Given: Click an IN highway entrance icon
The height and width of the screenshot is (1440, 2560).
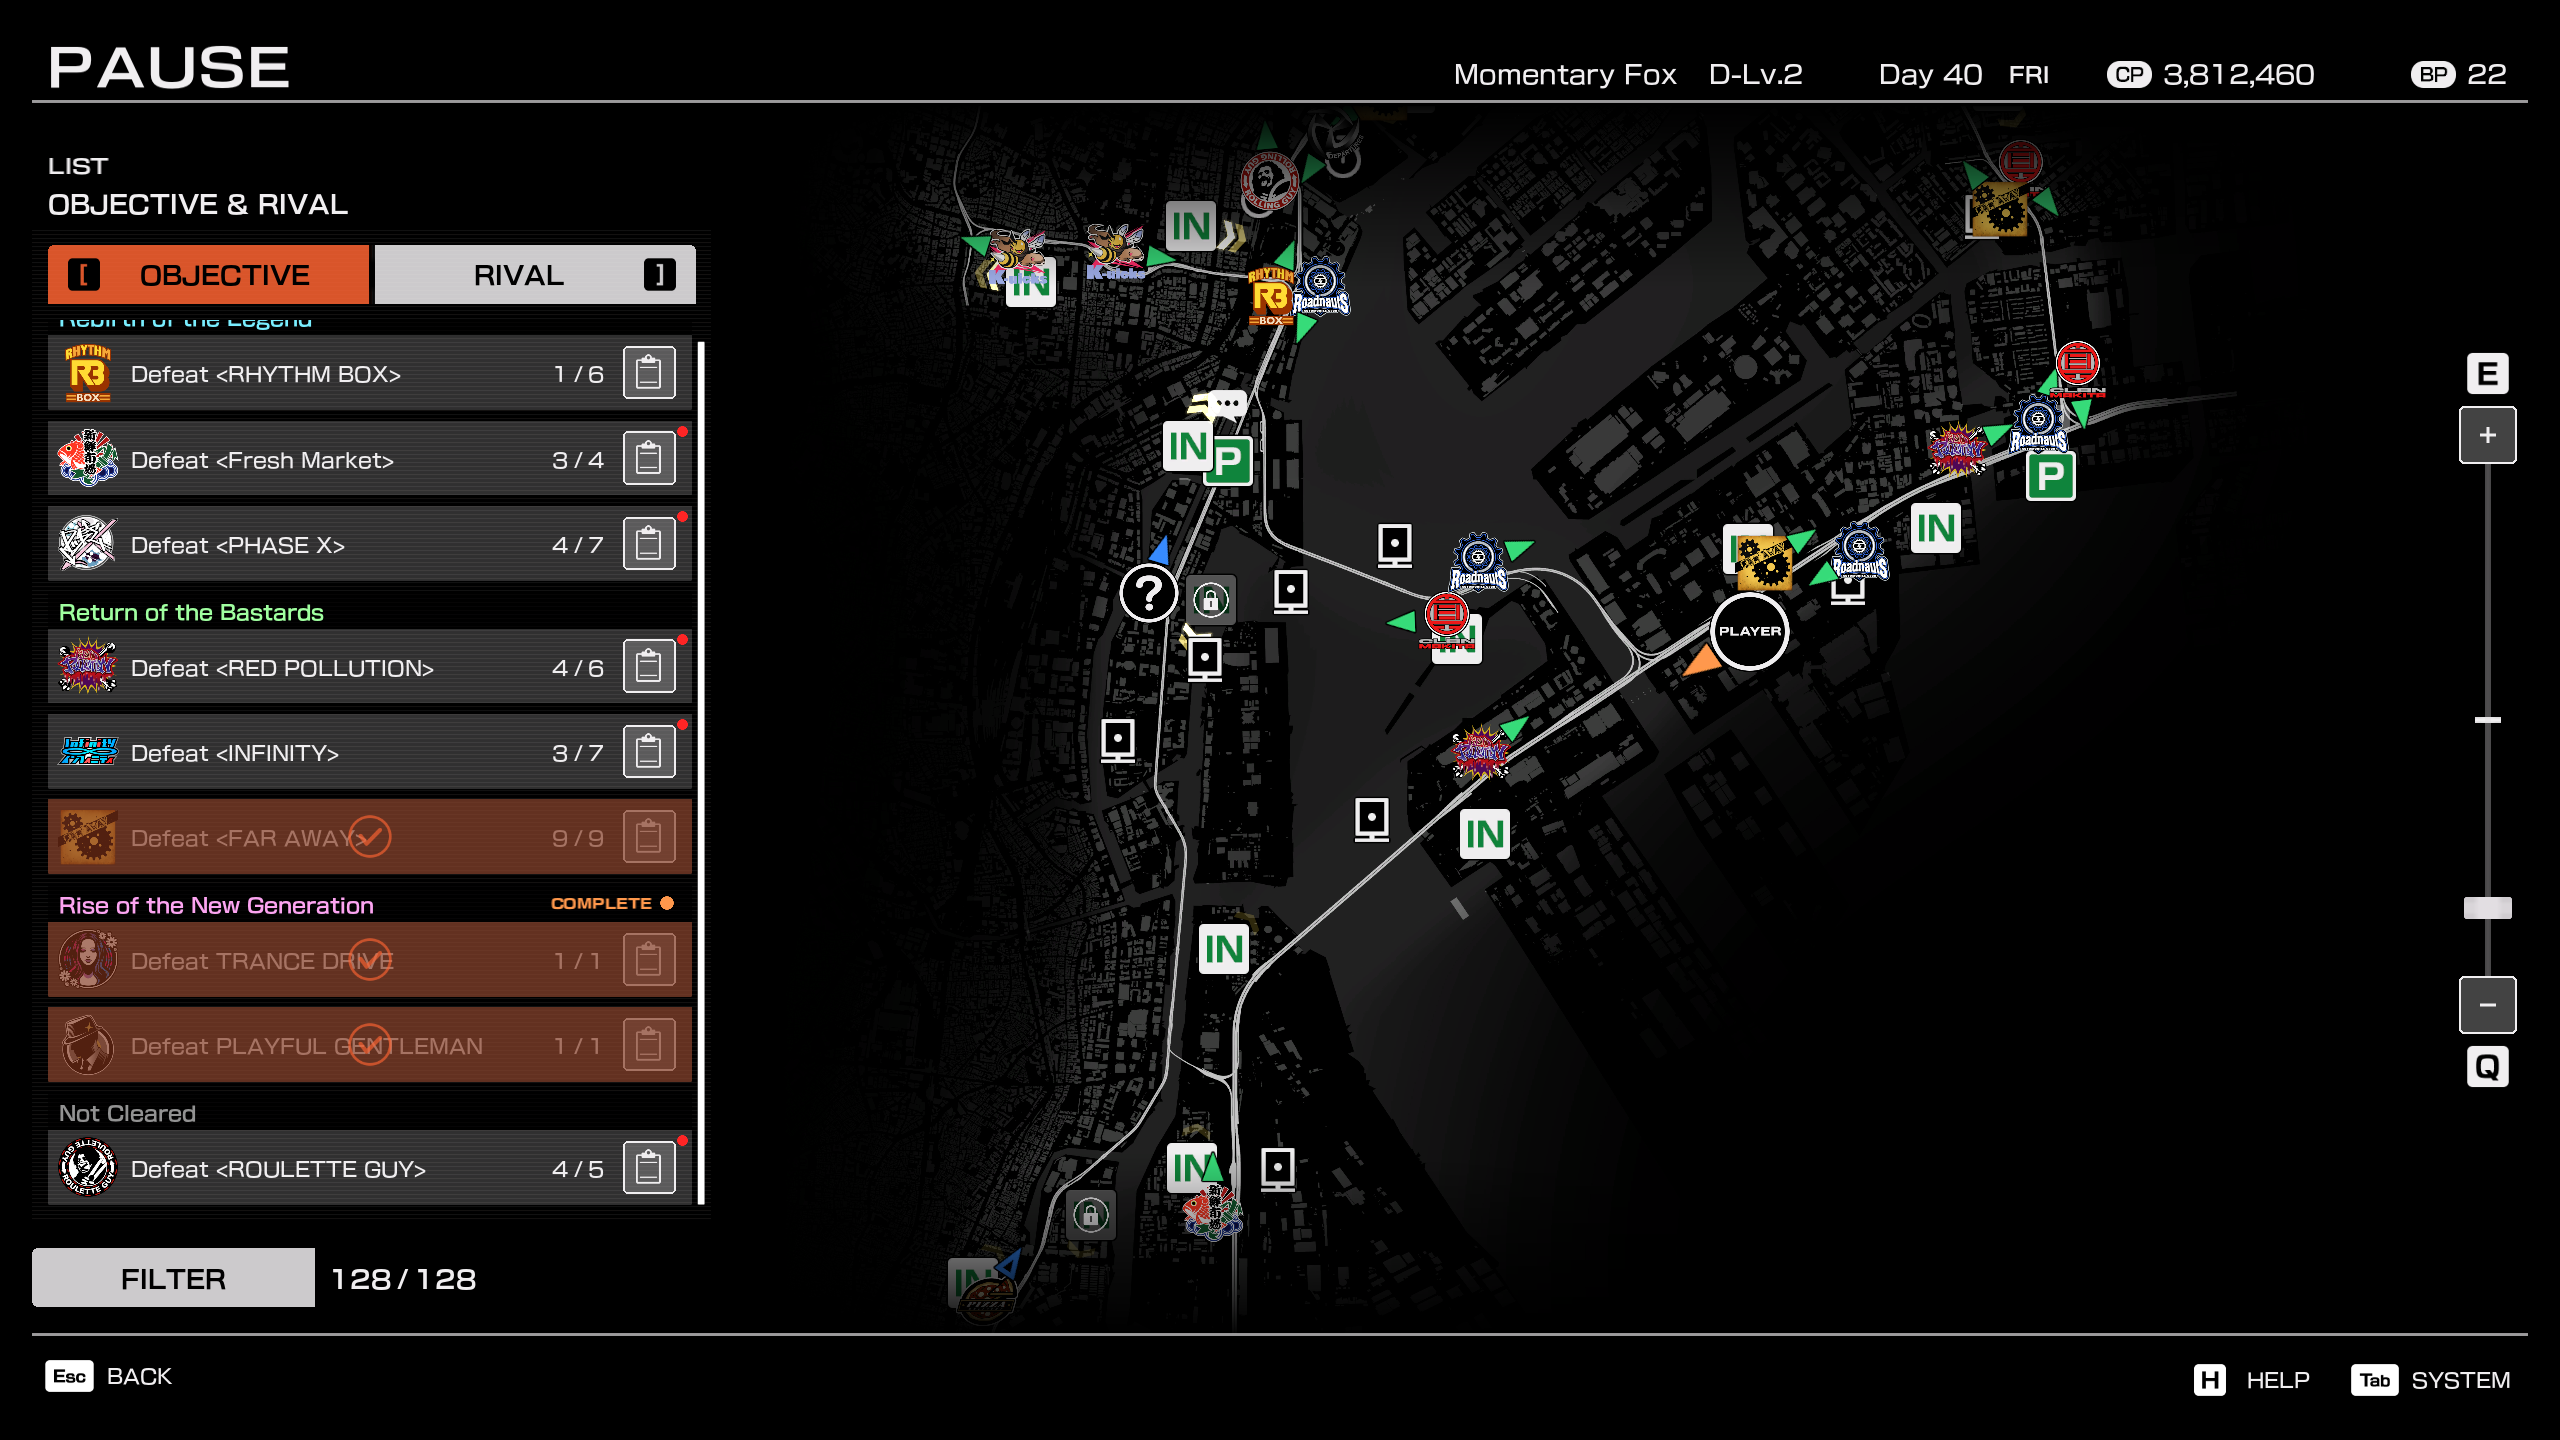Looking at the screenshot, I should tap(1935, 530).
